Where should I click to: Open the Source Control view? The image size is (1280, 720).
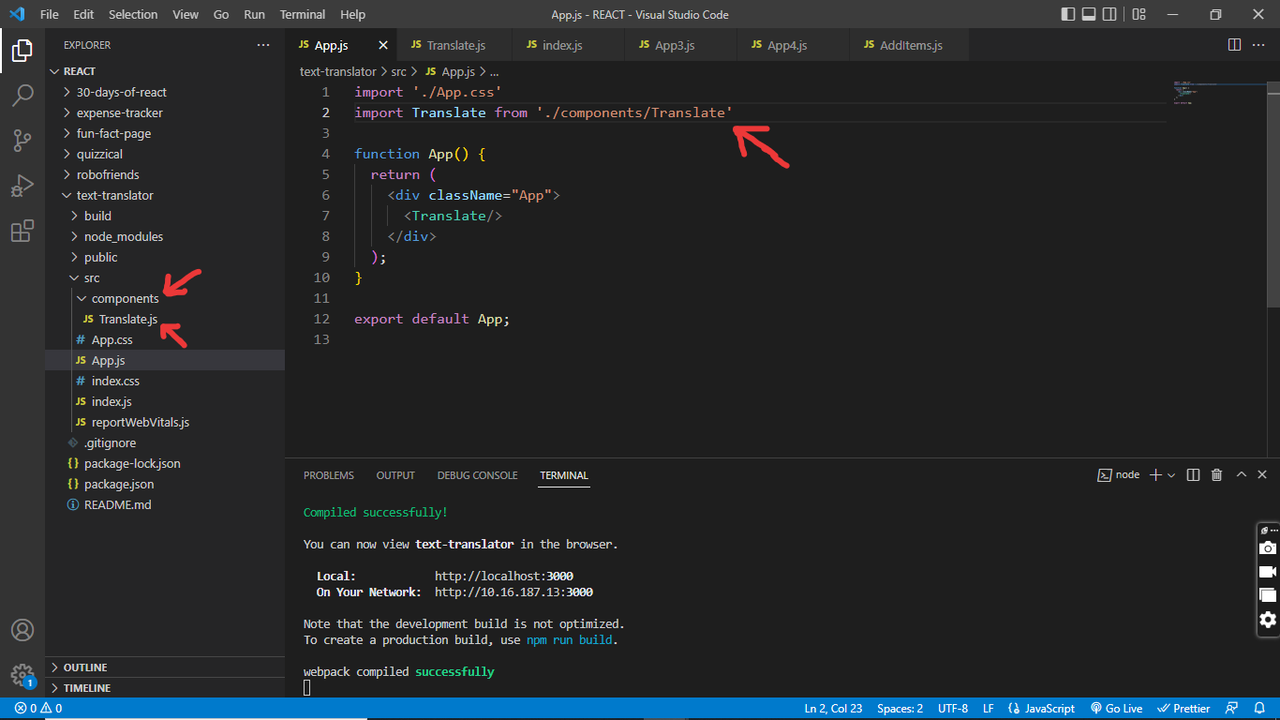(x=22, y=141)
